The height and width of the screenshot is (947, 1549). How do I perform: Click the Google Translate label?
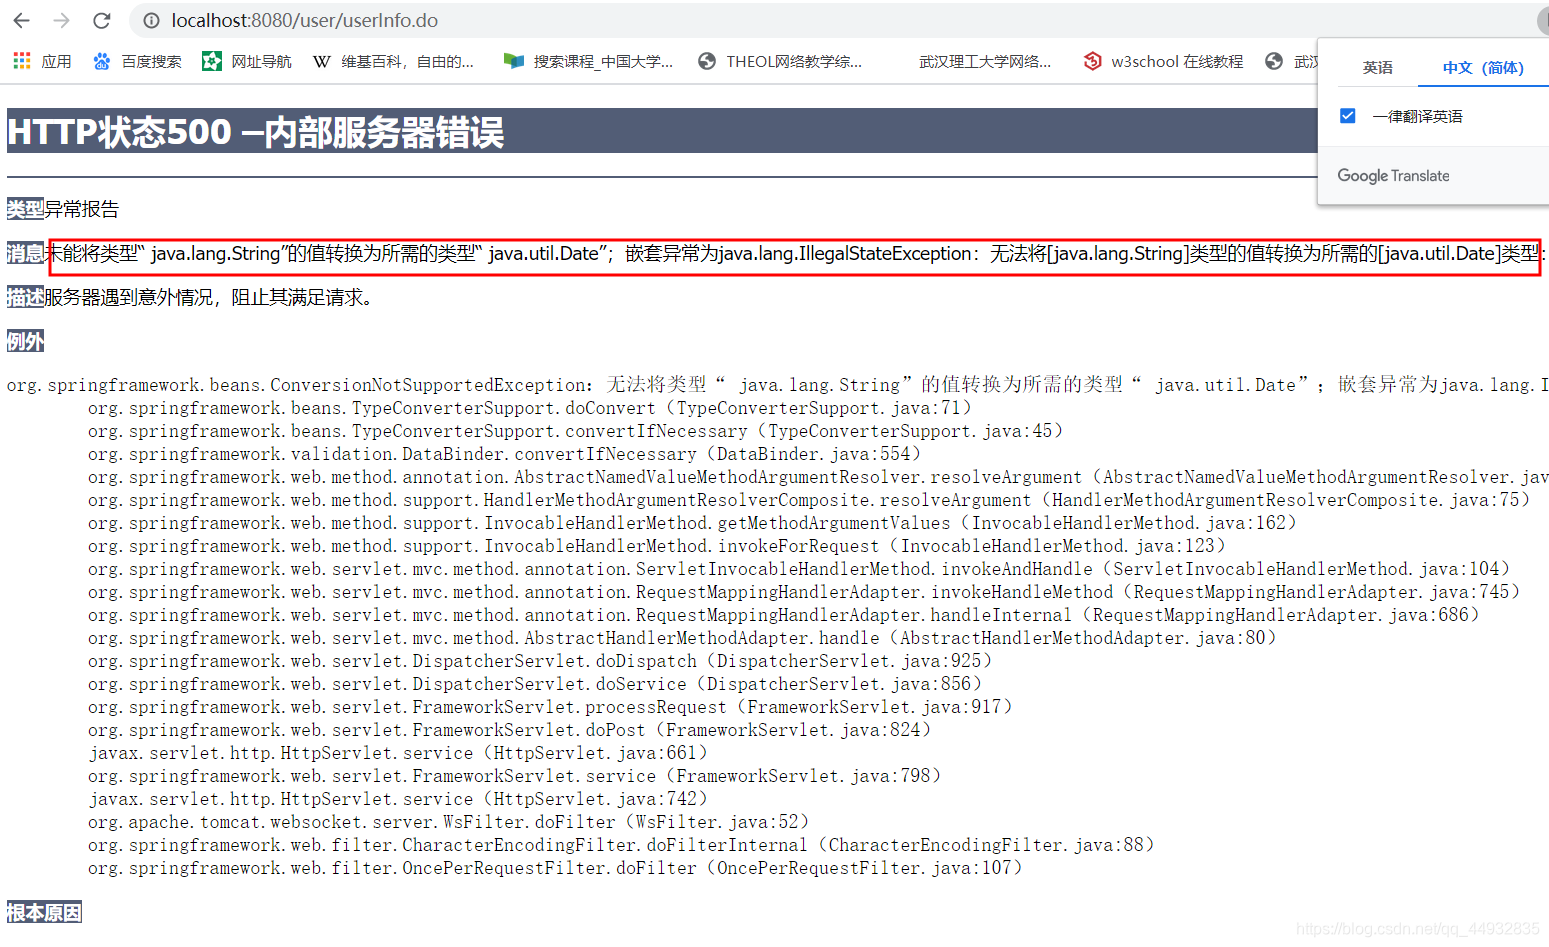click(1393, 176)
